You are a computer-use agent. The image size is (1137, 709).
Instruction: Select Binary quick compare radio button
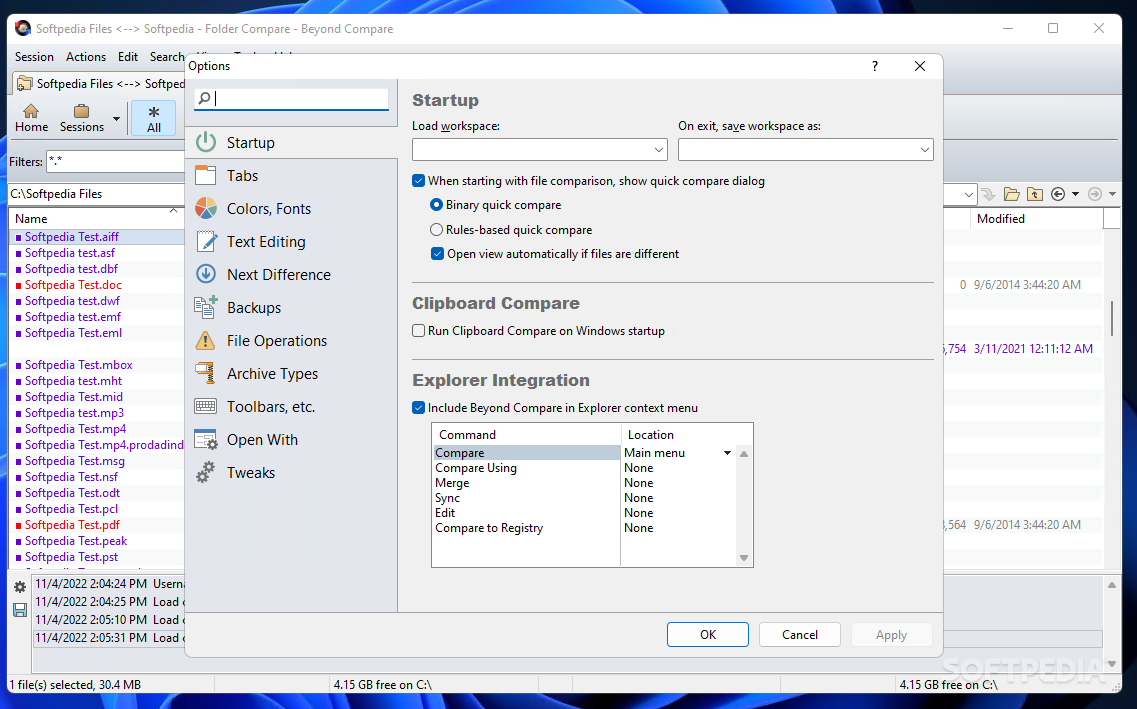pyautogui.click(x=437, y=205)
